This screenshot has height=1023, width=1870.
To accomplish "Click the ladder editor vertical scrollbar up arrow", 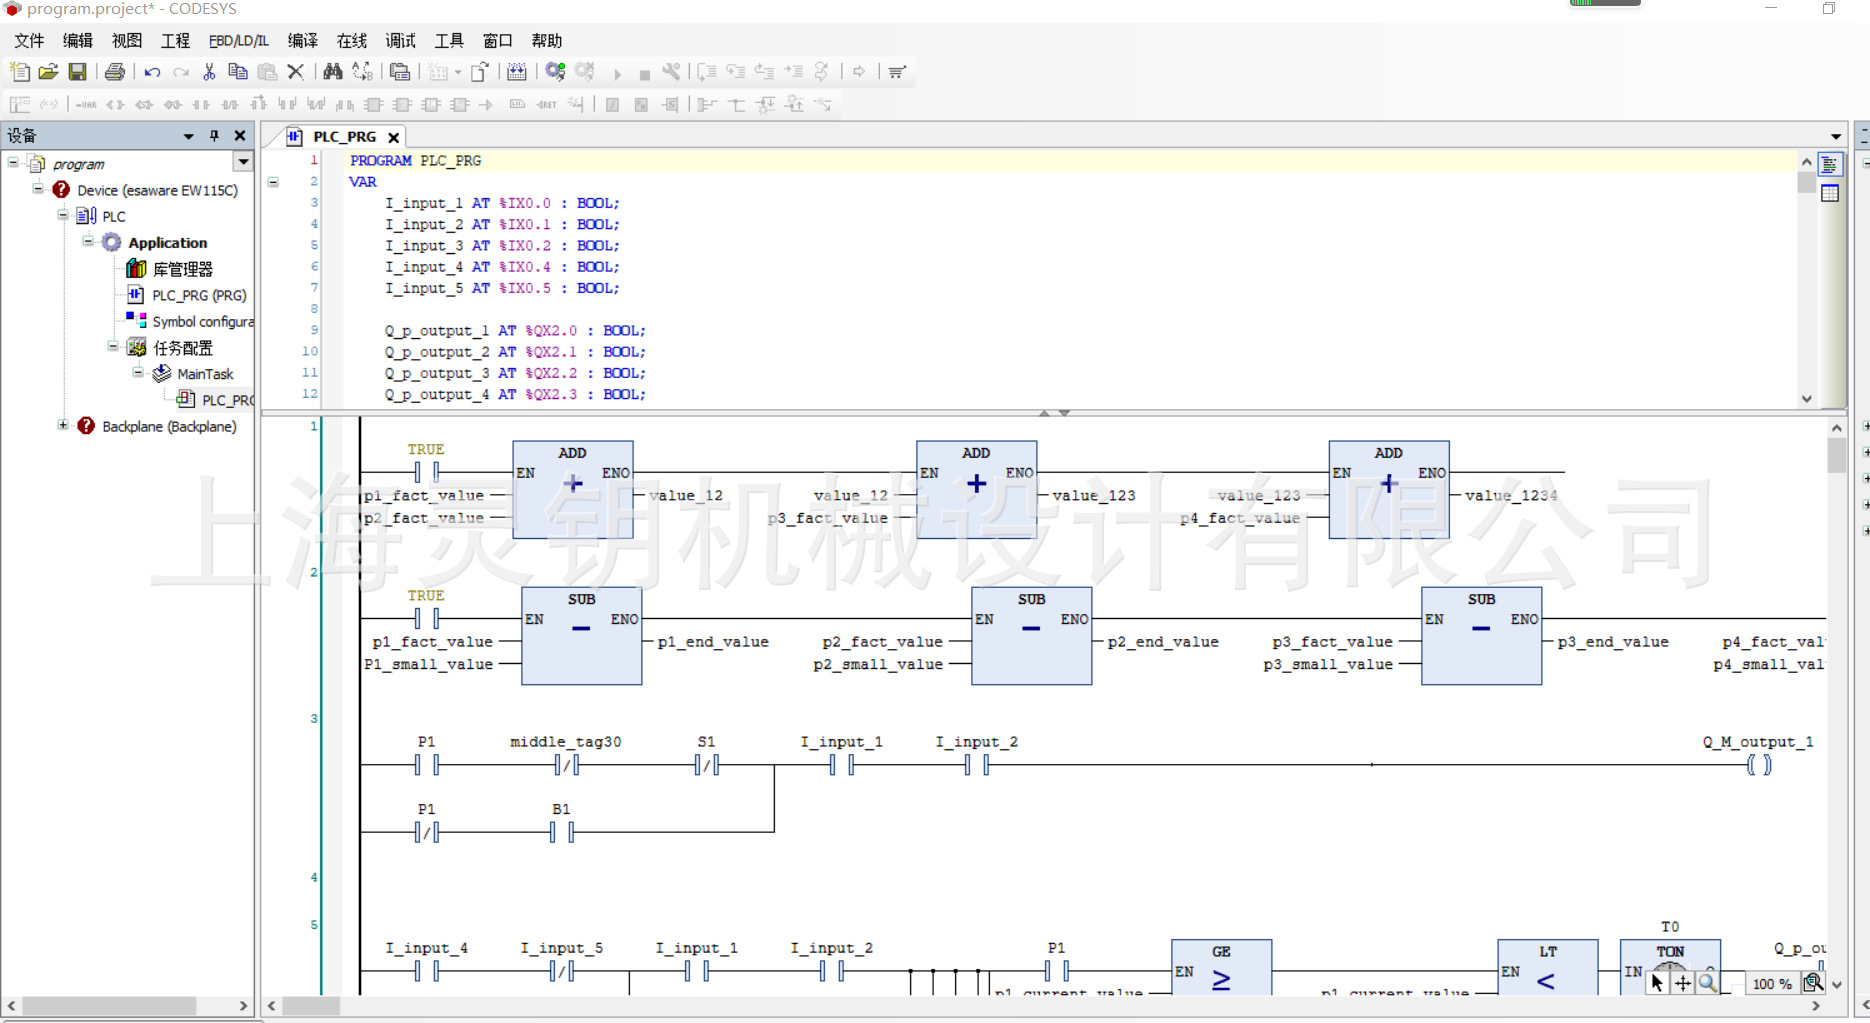I will click(x=1836, y=427).
